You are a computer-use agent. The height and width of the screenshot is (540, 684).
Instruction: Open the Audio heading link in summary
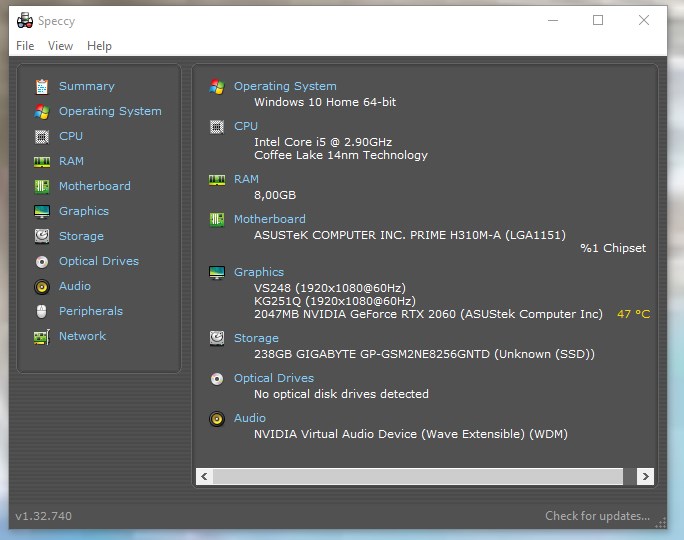tap(250, 418)
